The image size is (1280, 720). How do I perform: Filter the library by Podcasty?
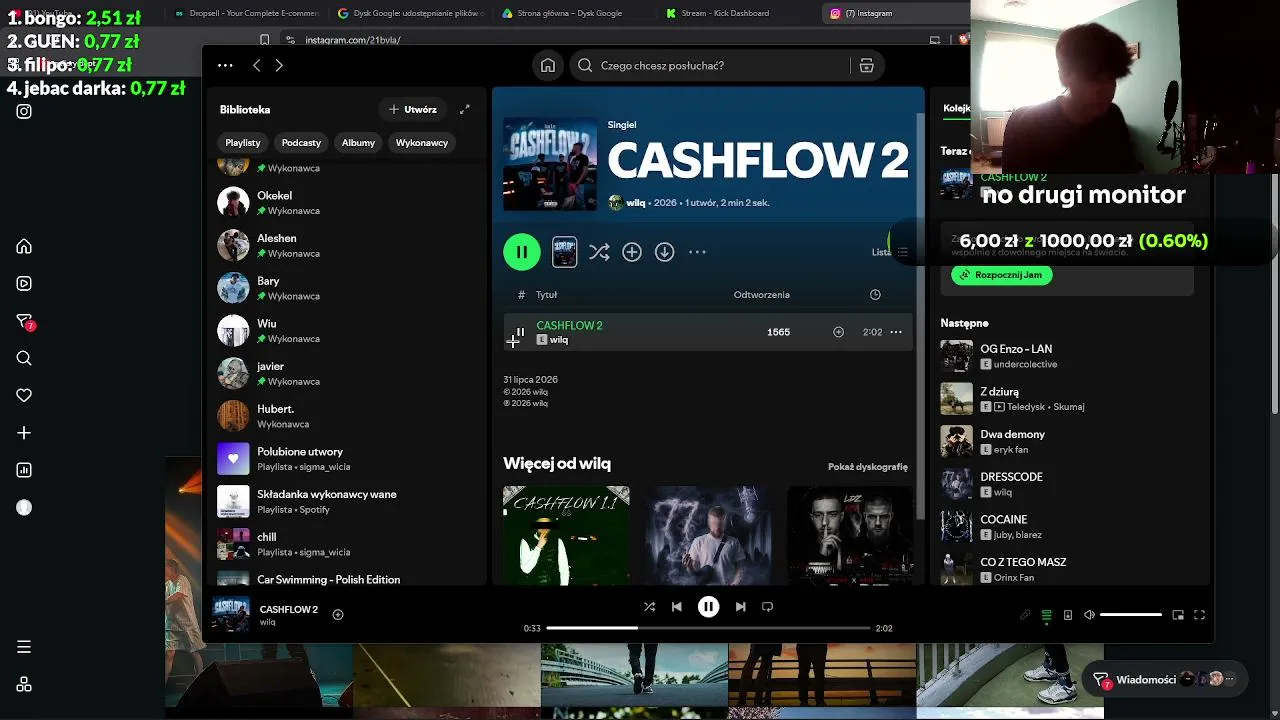click(x=301, y=143)
